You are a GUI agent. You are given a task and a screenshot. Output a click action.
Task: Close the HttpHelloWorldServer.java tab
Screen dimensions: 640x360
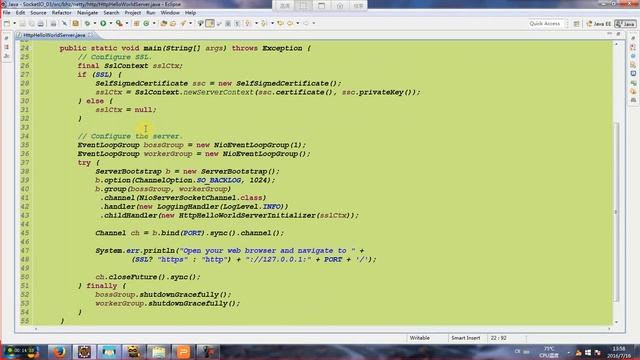tap(90, 35)
